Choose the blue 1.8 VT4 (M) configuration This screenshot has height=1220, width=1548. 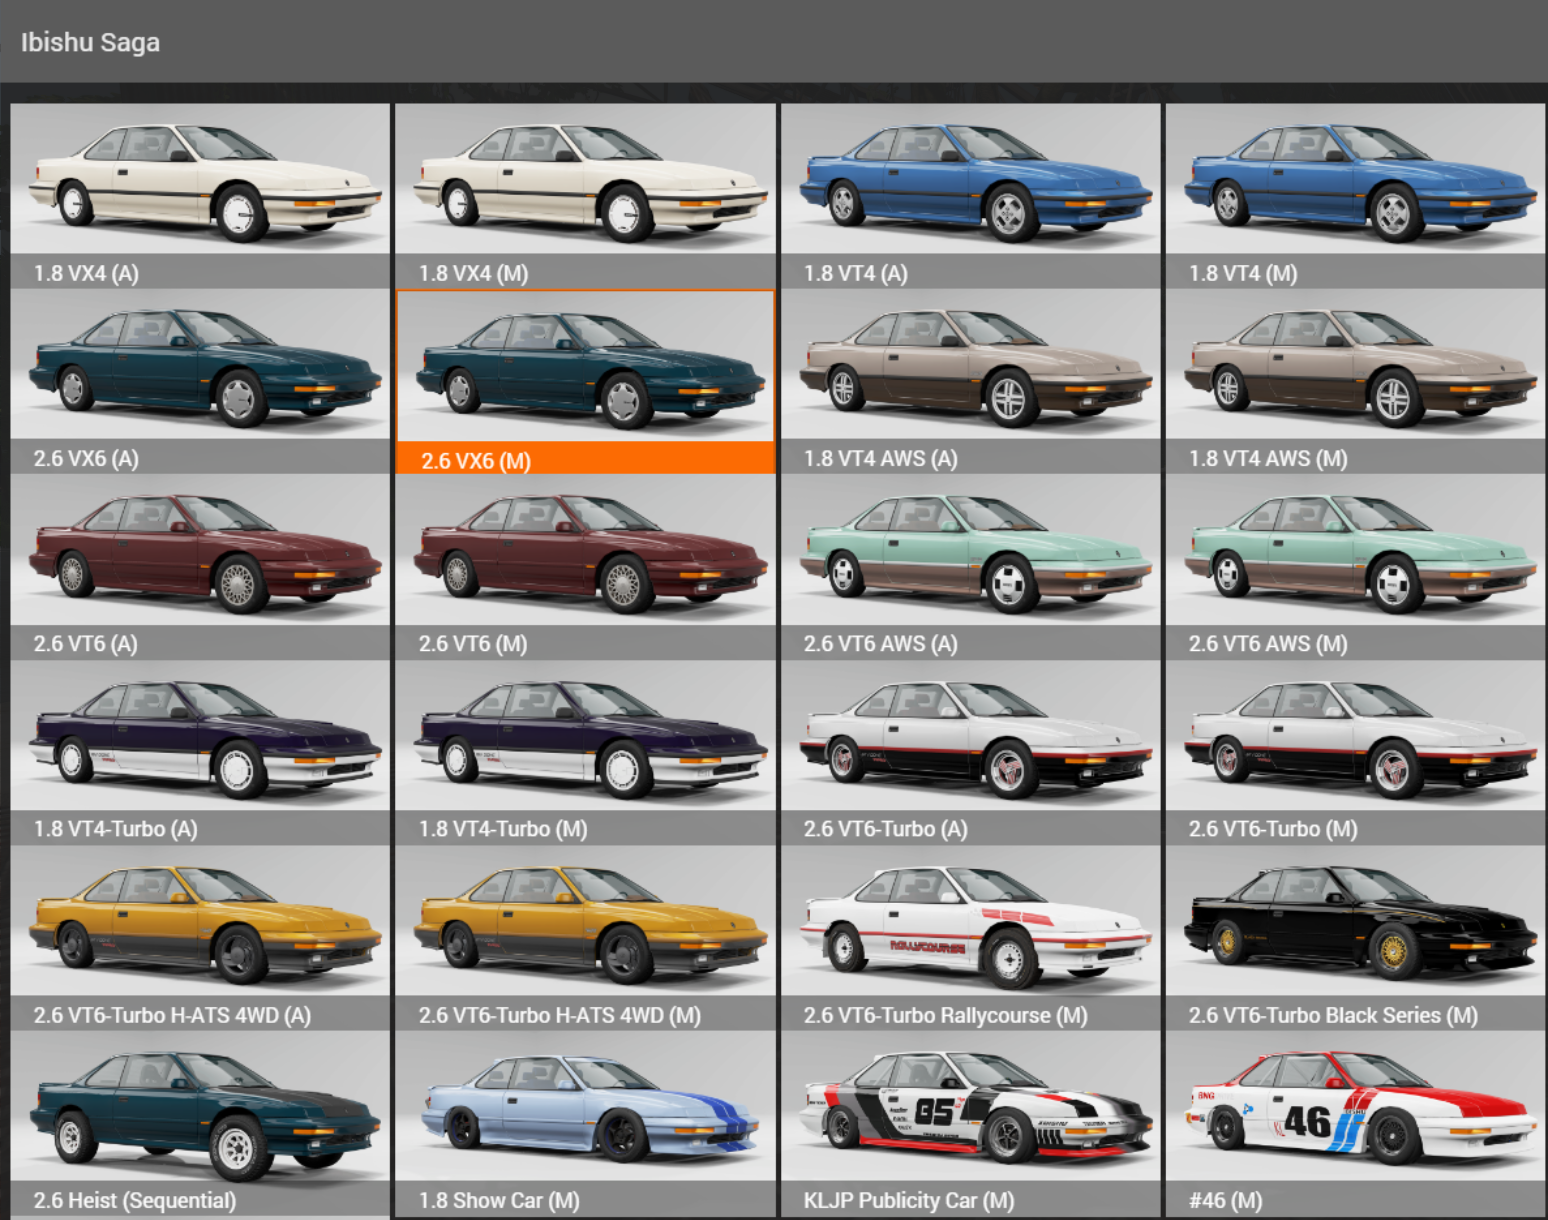pyautogui.click(x=1355, y=196)
